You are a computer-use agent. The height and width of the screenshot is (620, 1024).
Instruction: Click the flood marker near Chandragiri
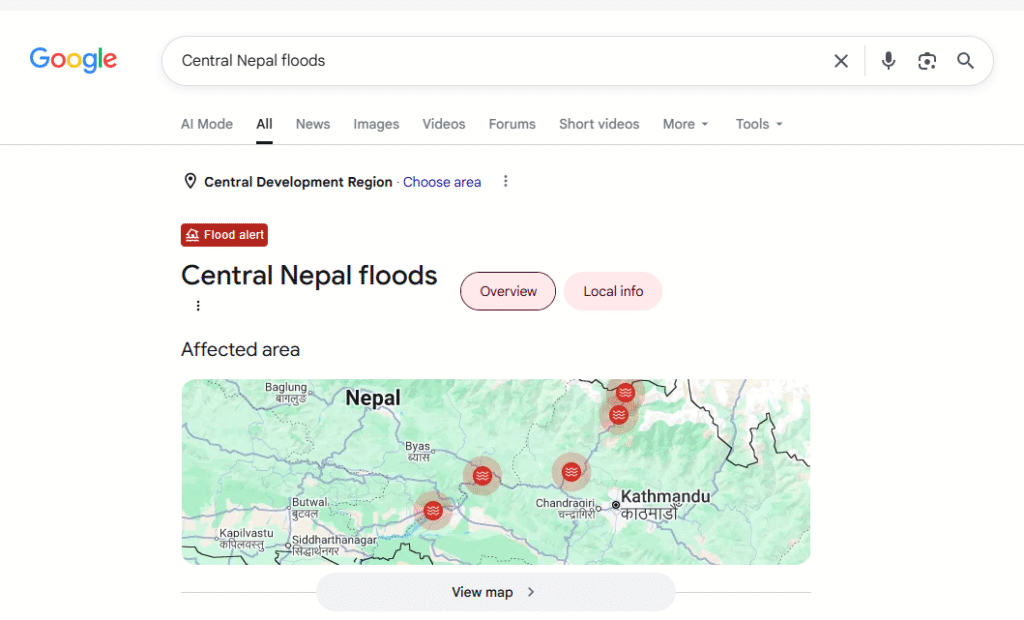pos(571,472)
